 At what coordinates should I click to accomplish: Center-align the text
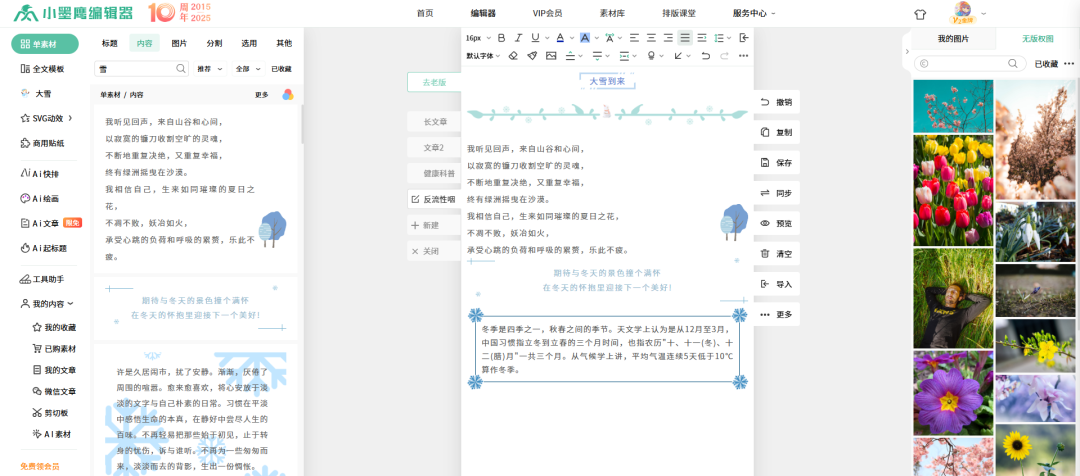pyautogui.click(x=652, y=38)
